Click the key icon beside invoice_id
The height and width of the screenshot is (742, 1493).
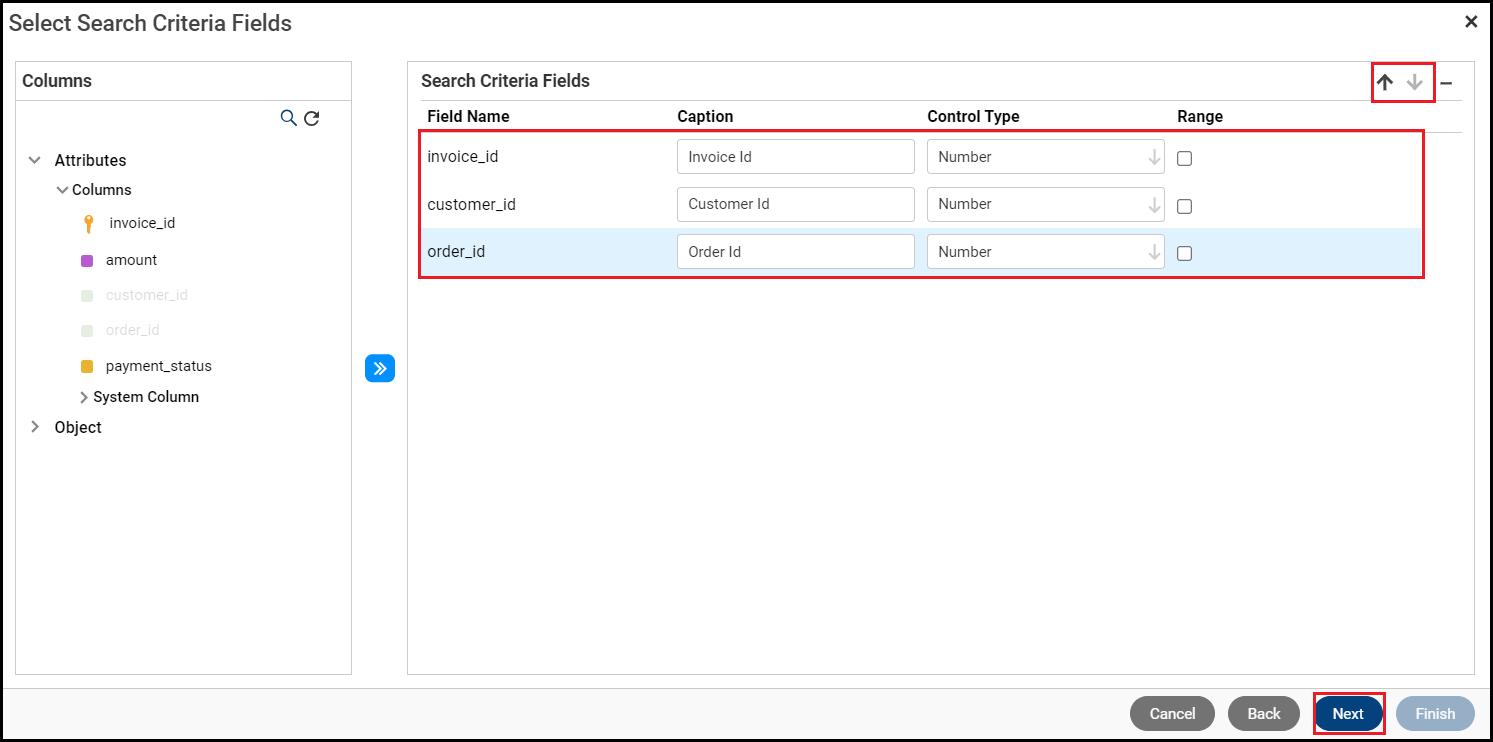88,224
